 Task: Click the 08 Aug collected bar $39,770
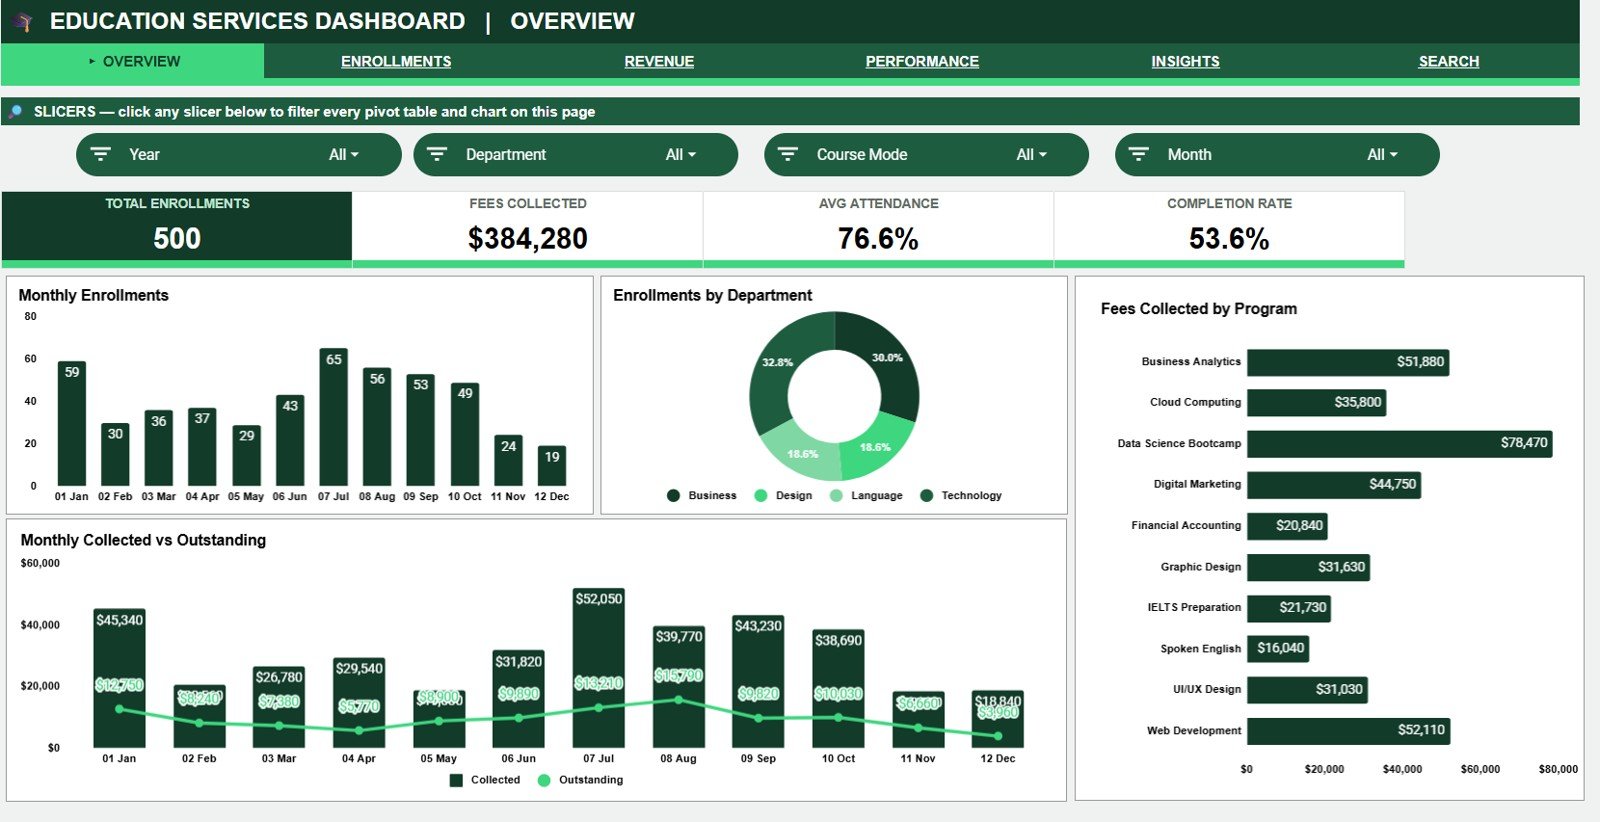(x=678, y=687)
